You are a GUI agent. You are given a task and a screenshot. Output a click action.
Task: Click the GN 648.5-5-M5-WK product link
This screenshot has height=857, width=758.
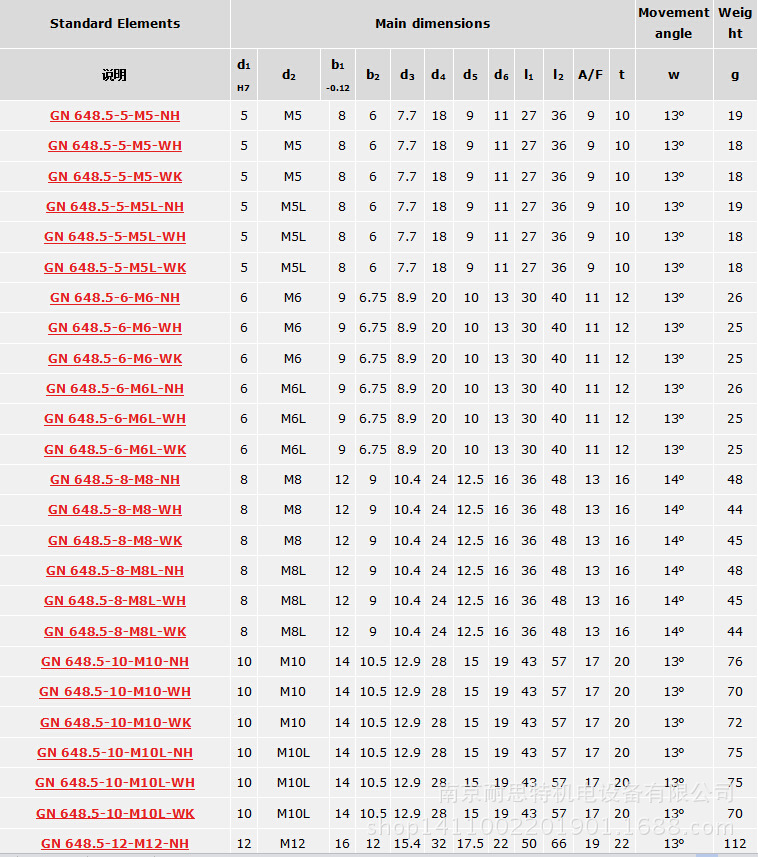tap(115, 176)
